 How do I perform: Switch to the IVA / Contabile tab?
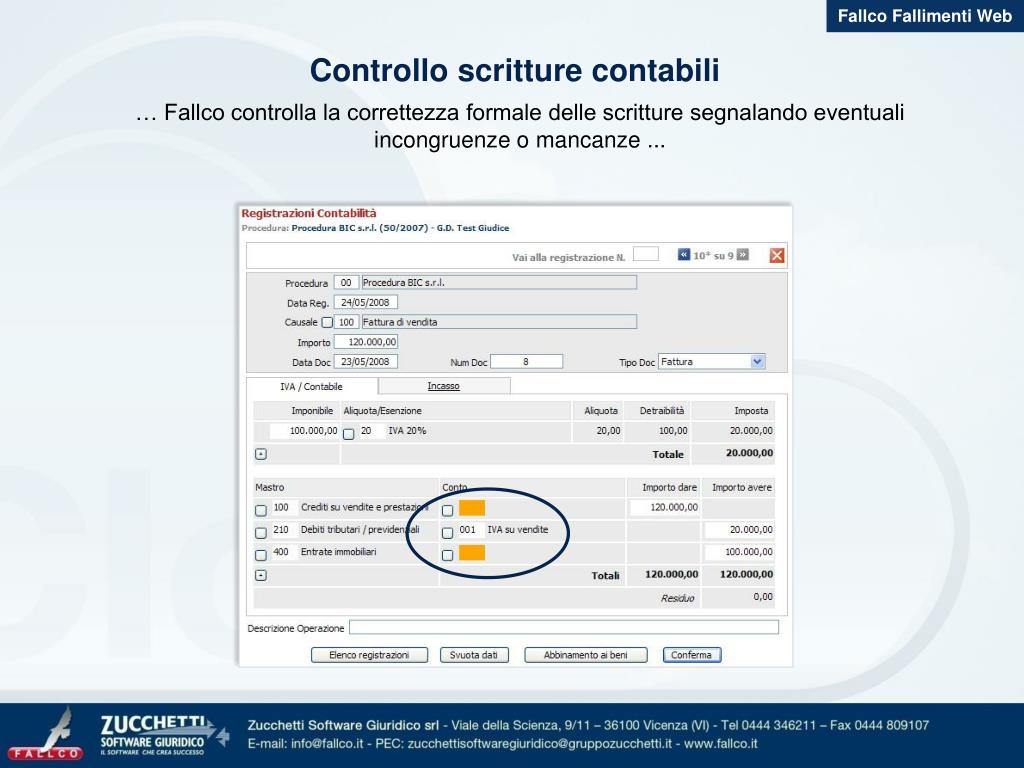[x=312, y=387]
